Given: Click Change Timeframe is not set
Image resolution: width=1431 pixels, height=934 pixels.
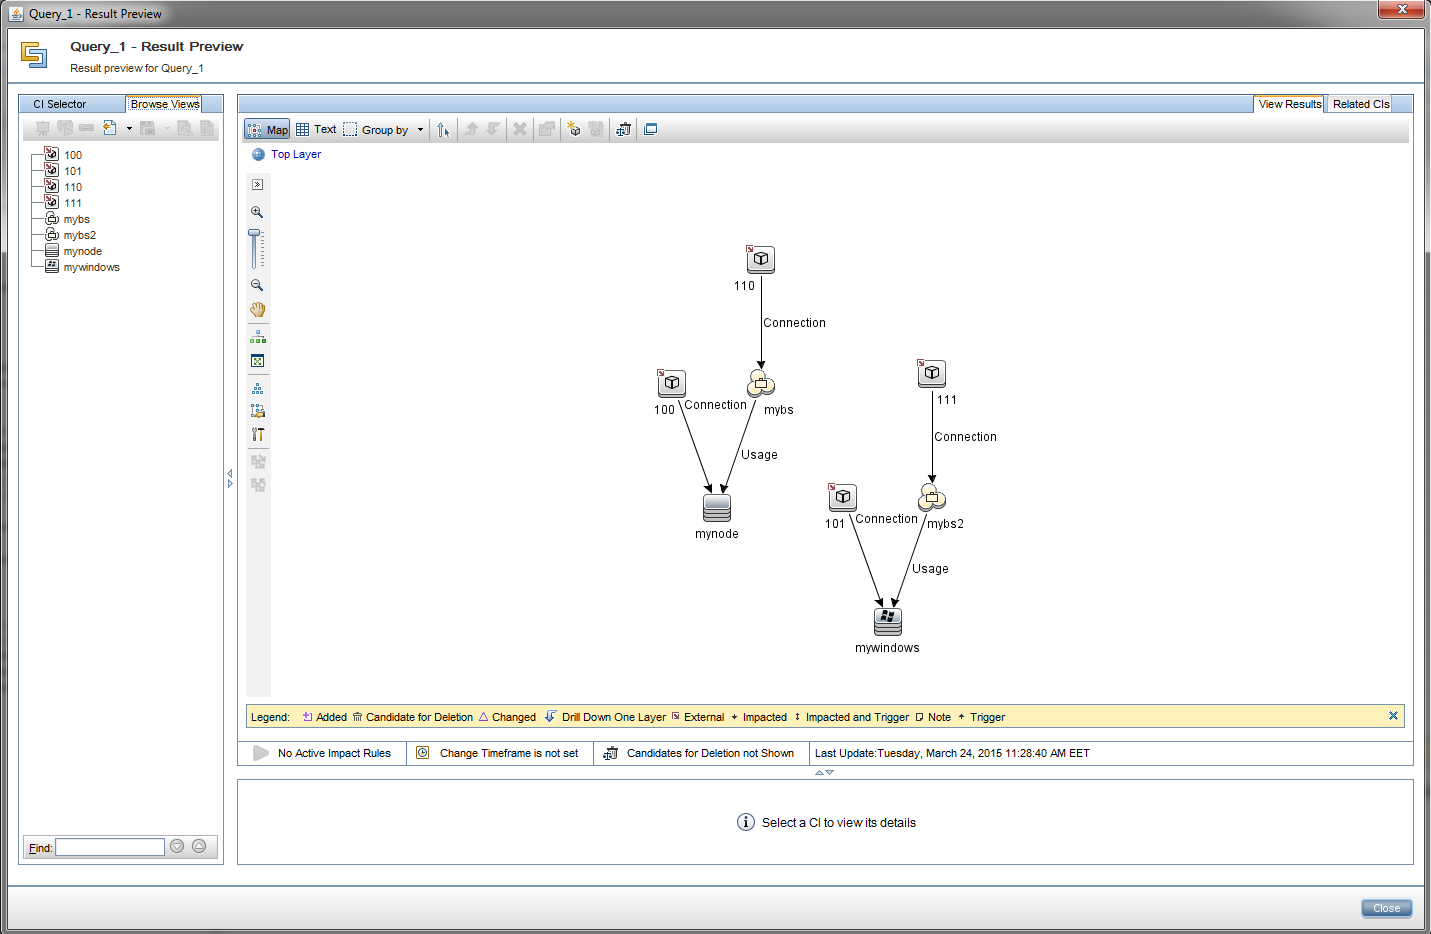Looking at the screenshot, I should point(509,753).
